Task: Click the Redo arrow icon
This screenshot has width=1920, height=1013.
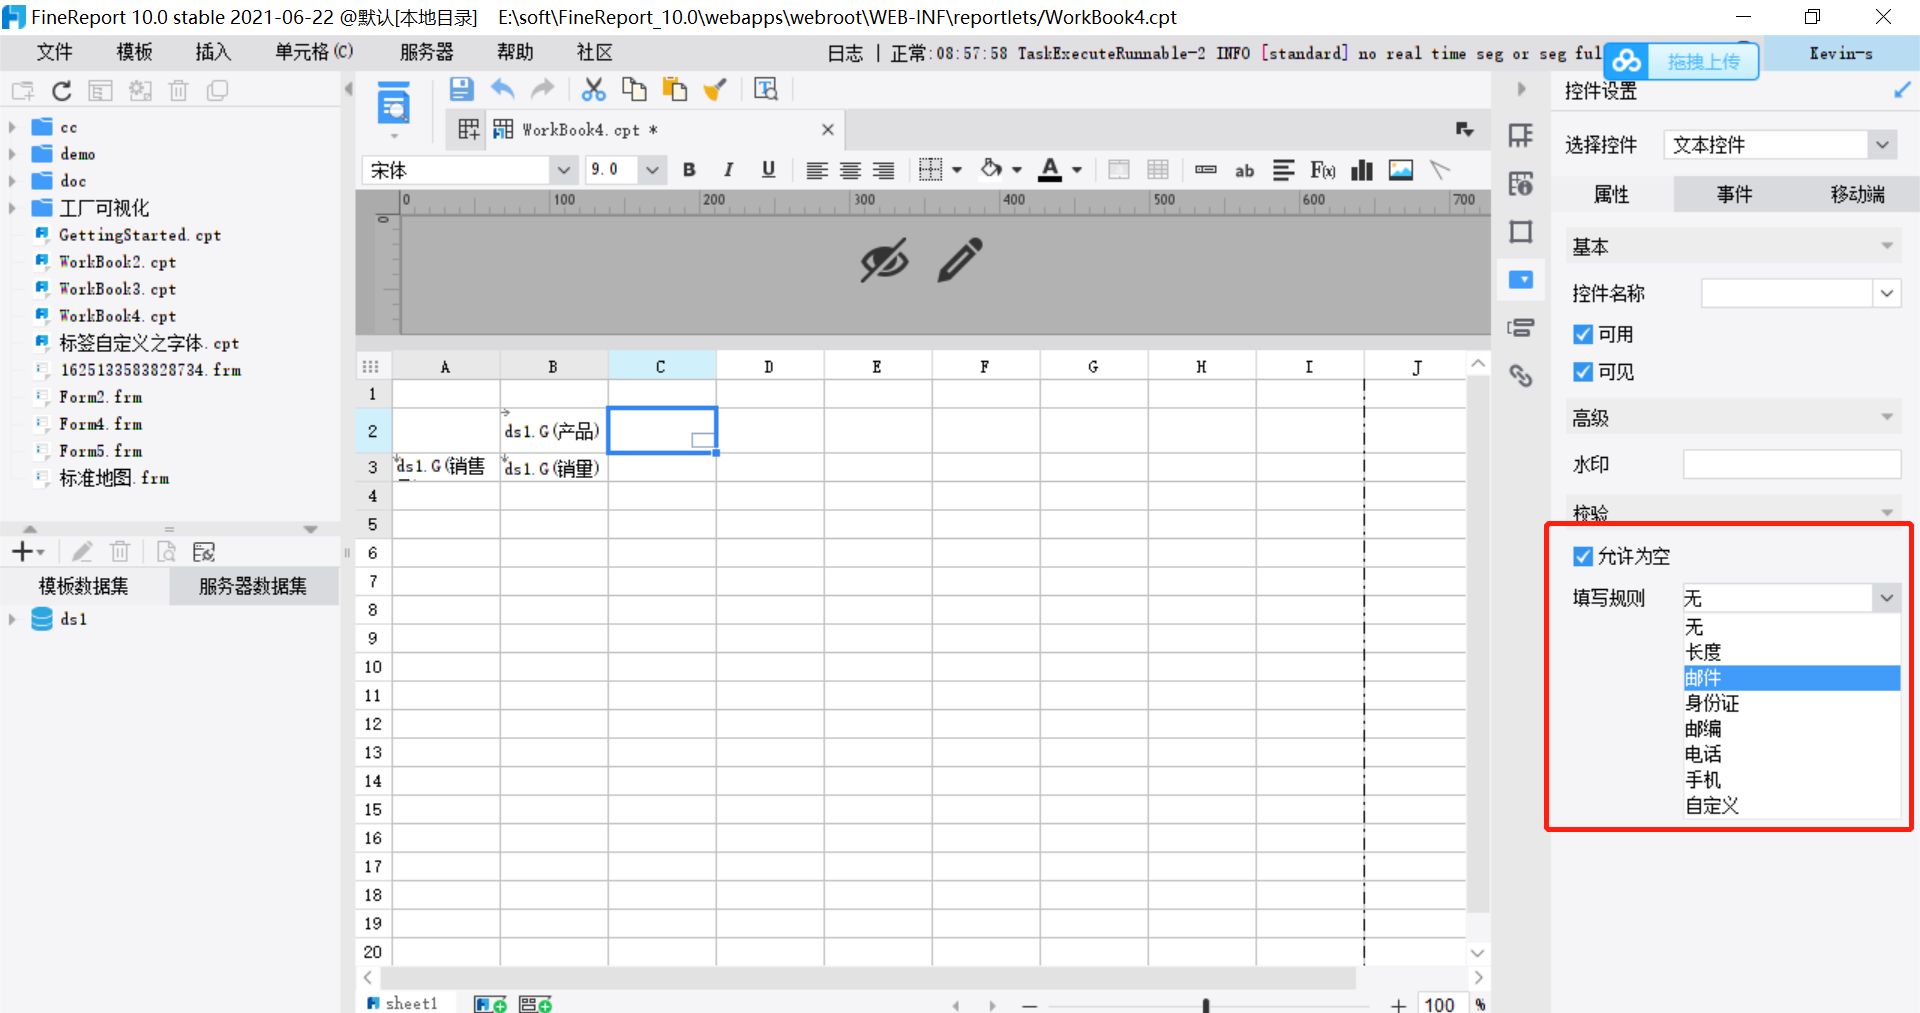Action: pos(542,89)
